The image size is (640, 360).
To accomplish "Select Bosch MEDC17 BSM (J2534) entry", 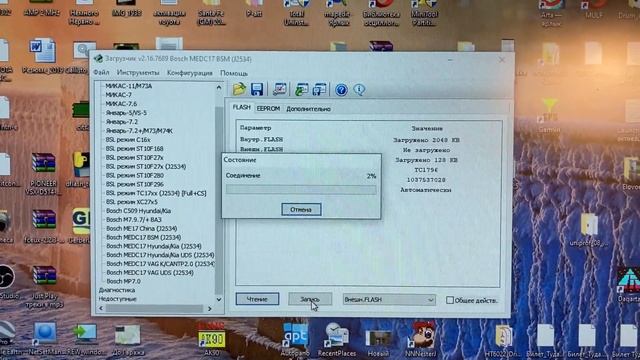I will (x=144, y=237).
